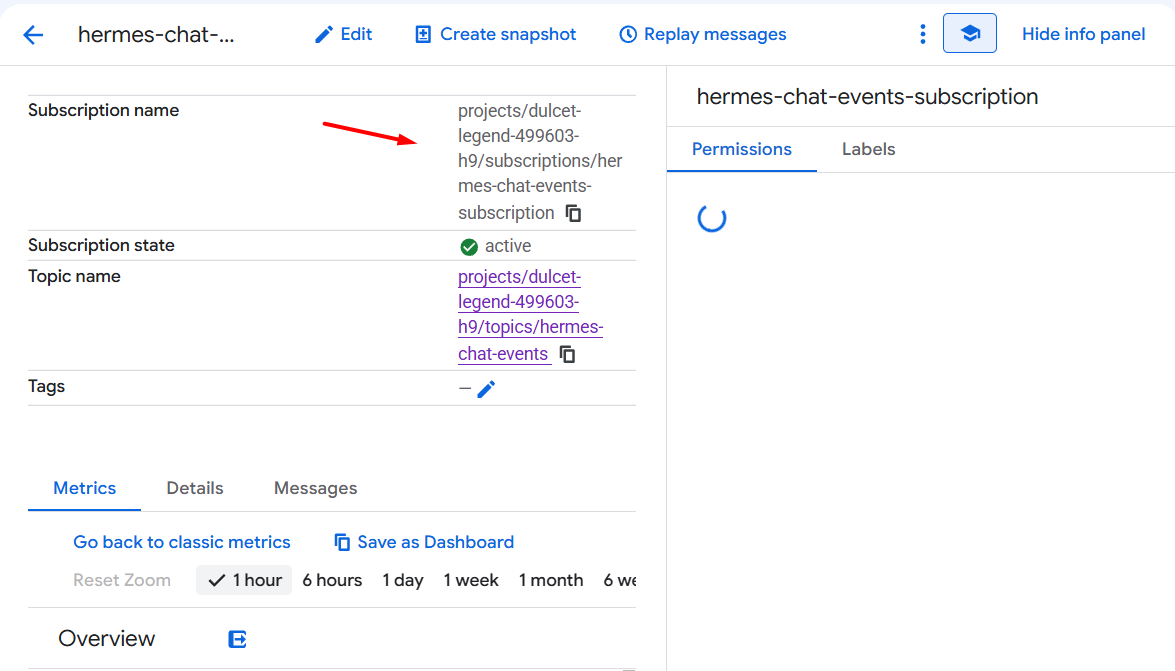This screenshot has width=1175, height=671.
Task: Click the active subscription state text
Action: 508,246
